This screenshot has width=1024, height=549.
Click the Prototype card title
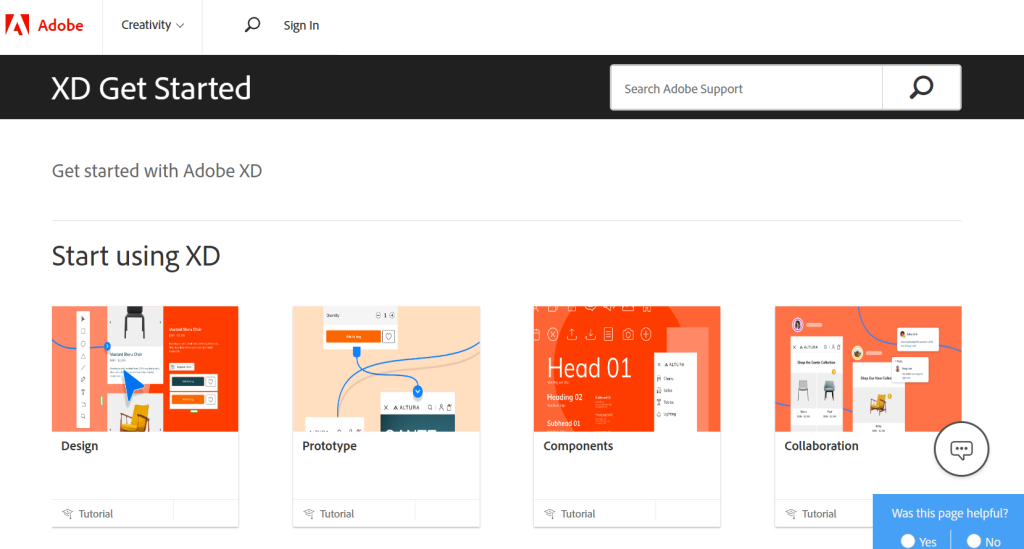[329, 446]
